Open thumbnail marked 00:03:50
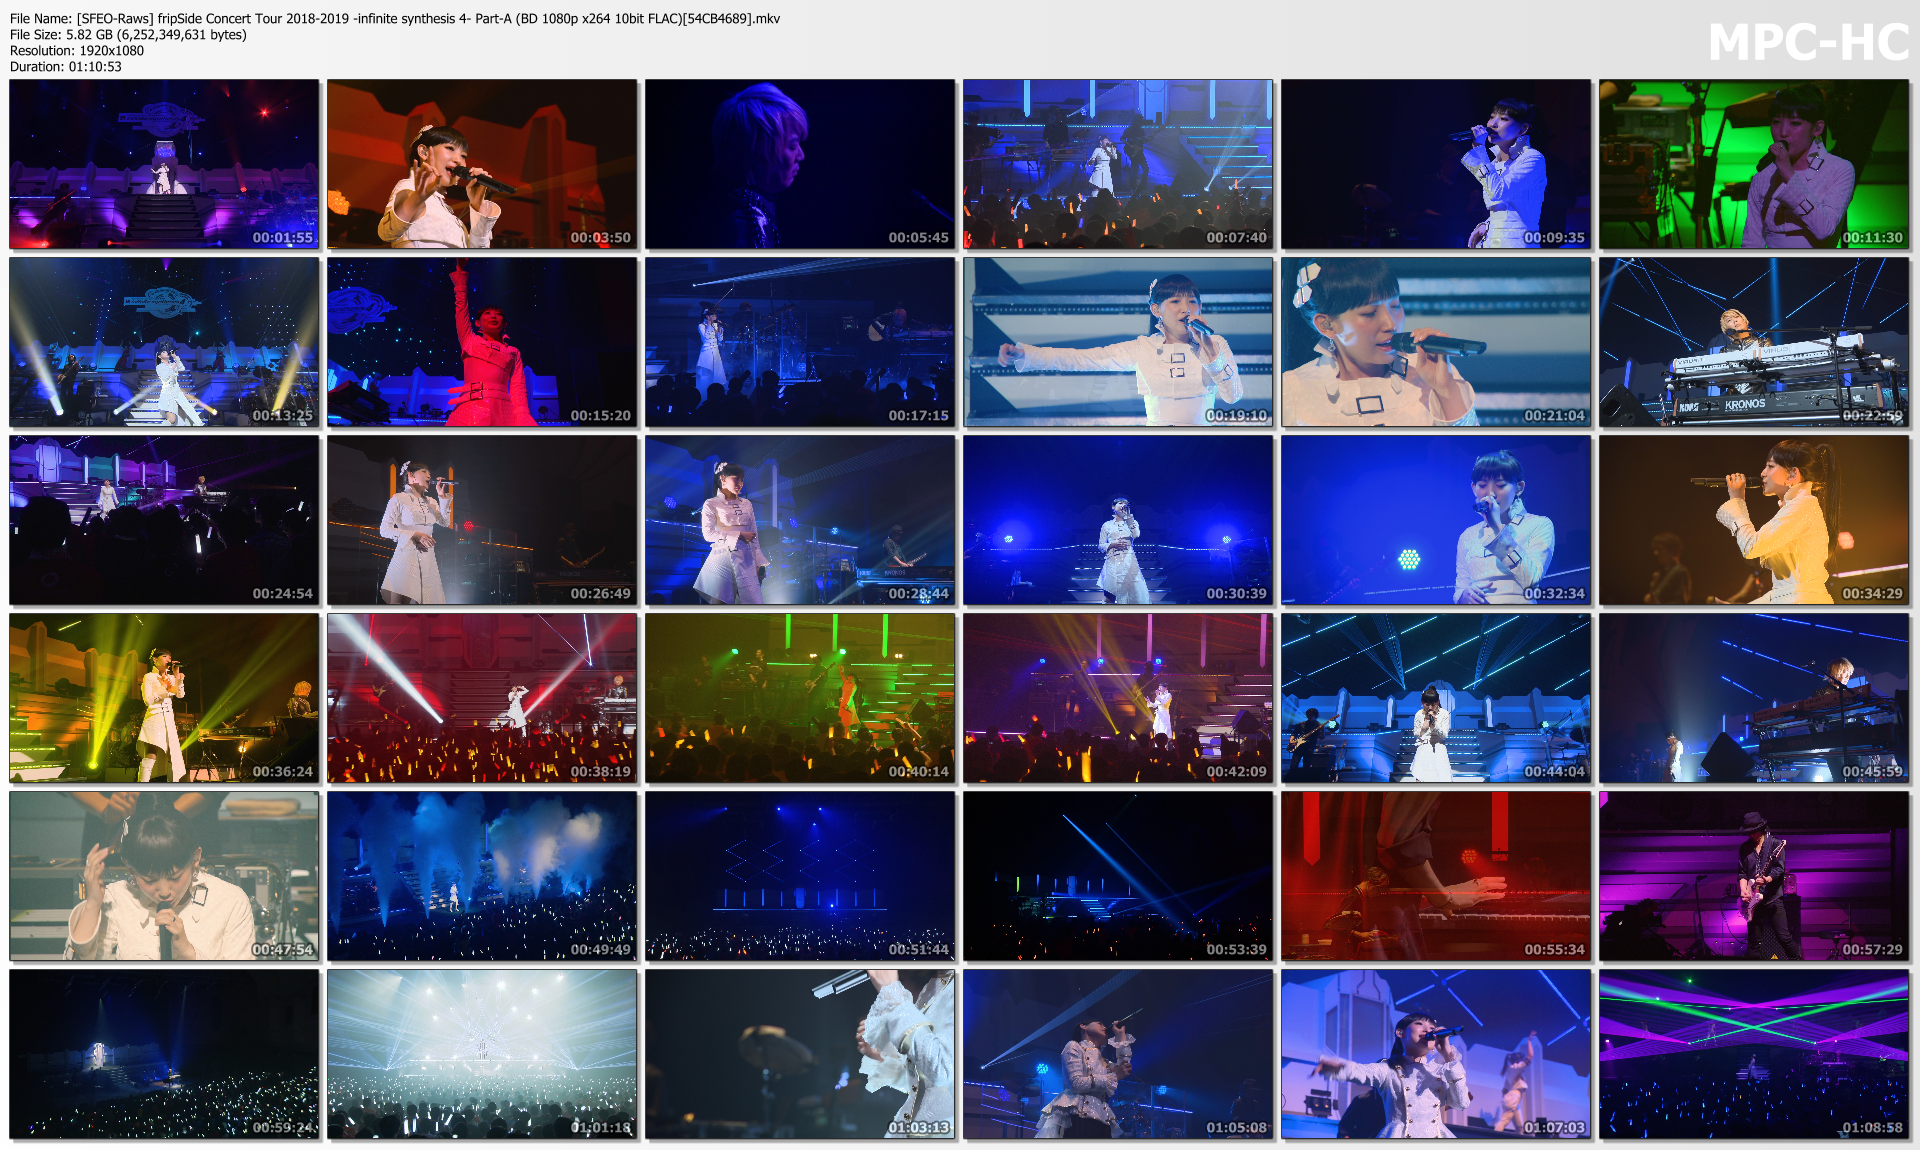 482,164
